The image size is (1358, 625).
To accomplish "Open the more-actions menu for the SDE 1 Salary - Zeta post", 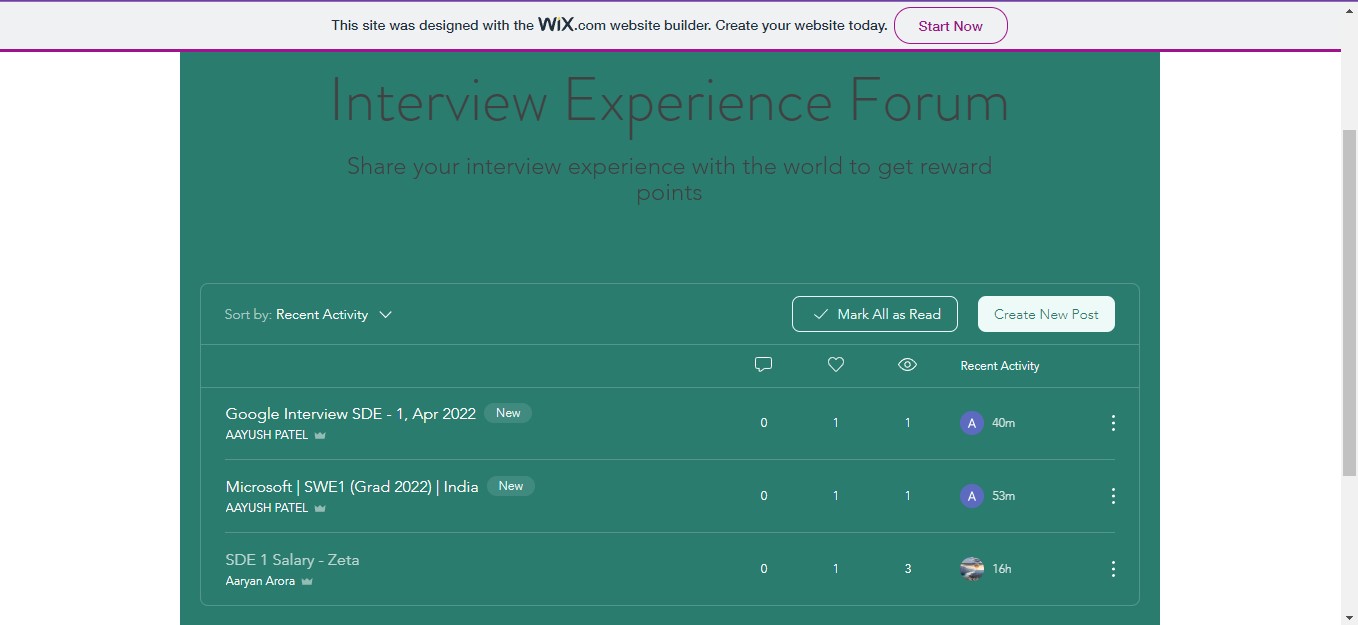I will [x=1113, y=569].
